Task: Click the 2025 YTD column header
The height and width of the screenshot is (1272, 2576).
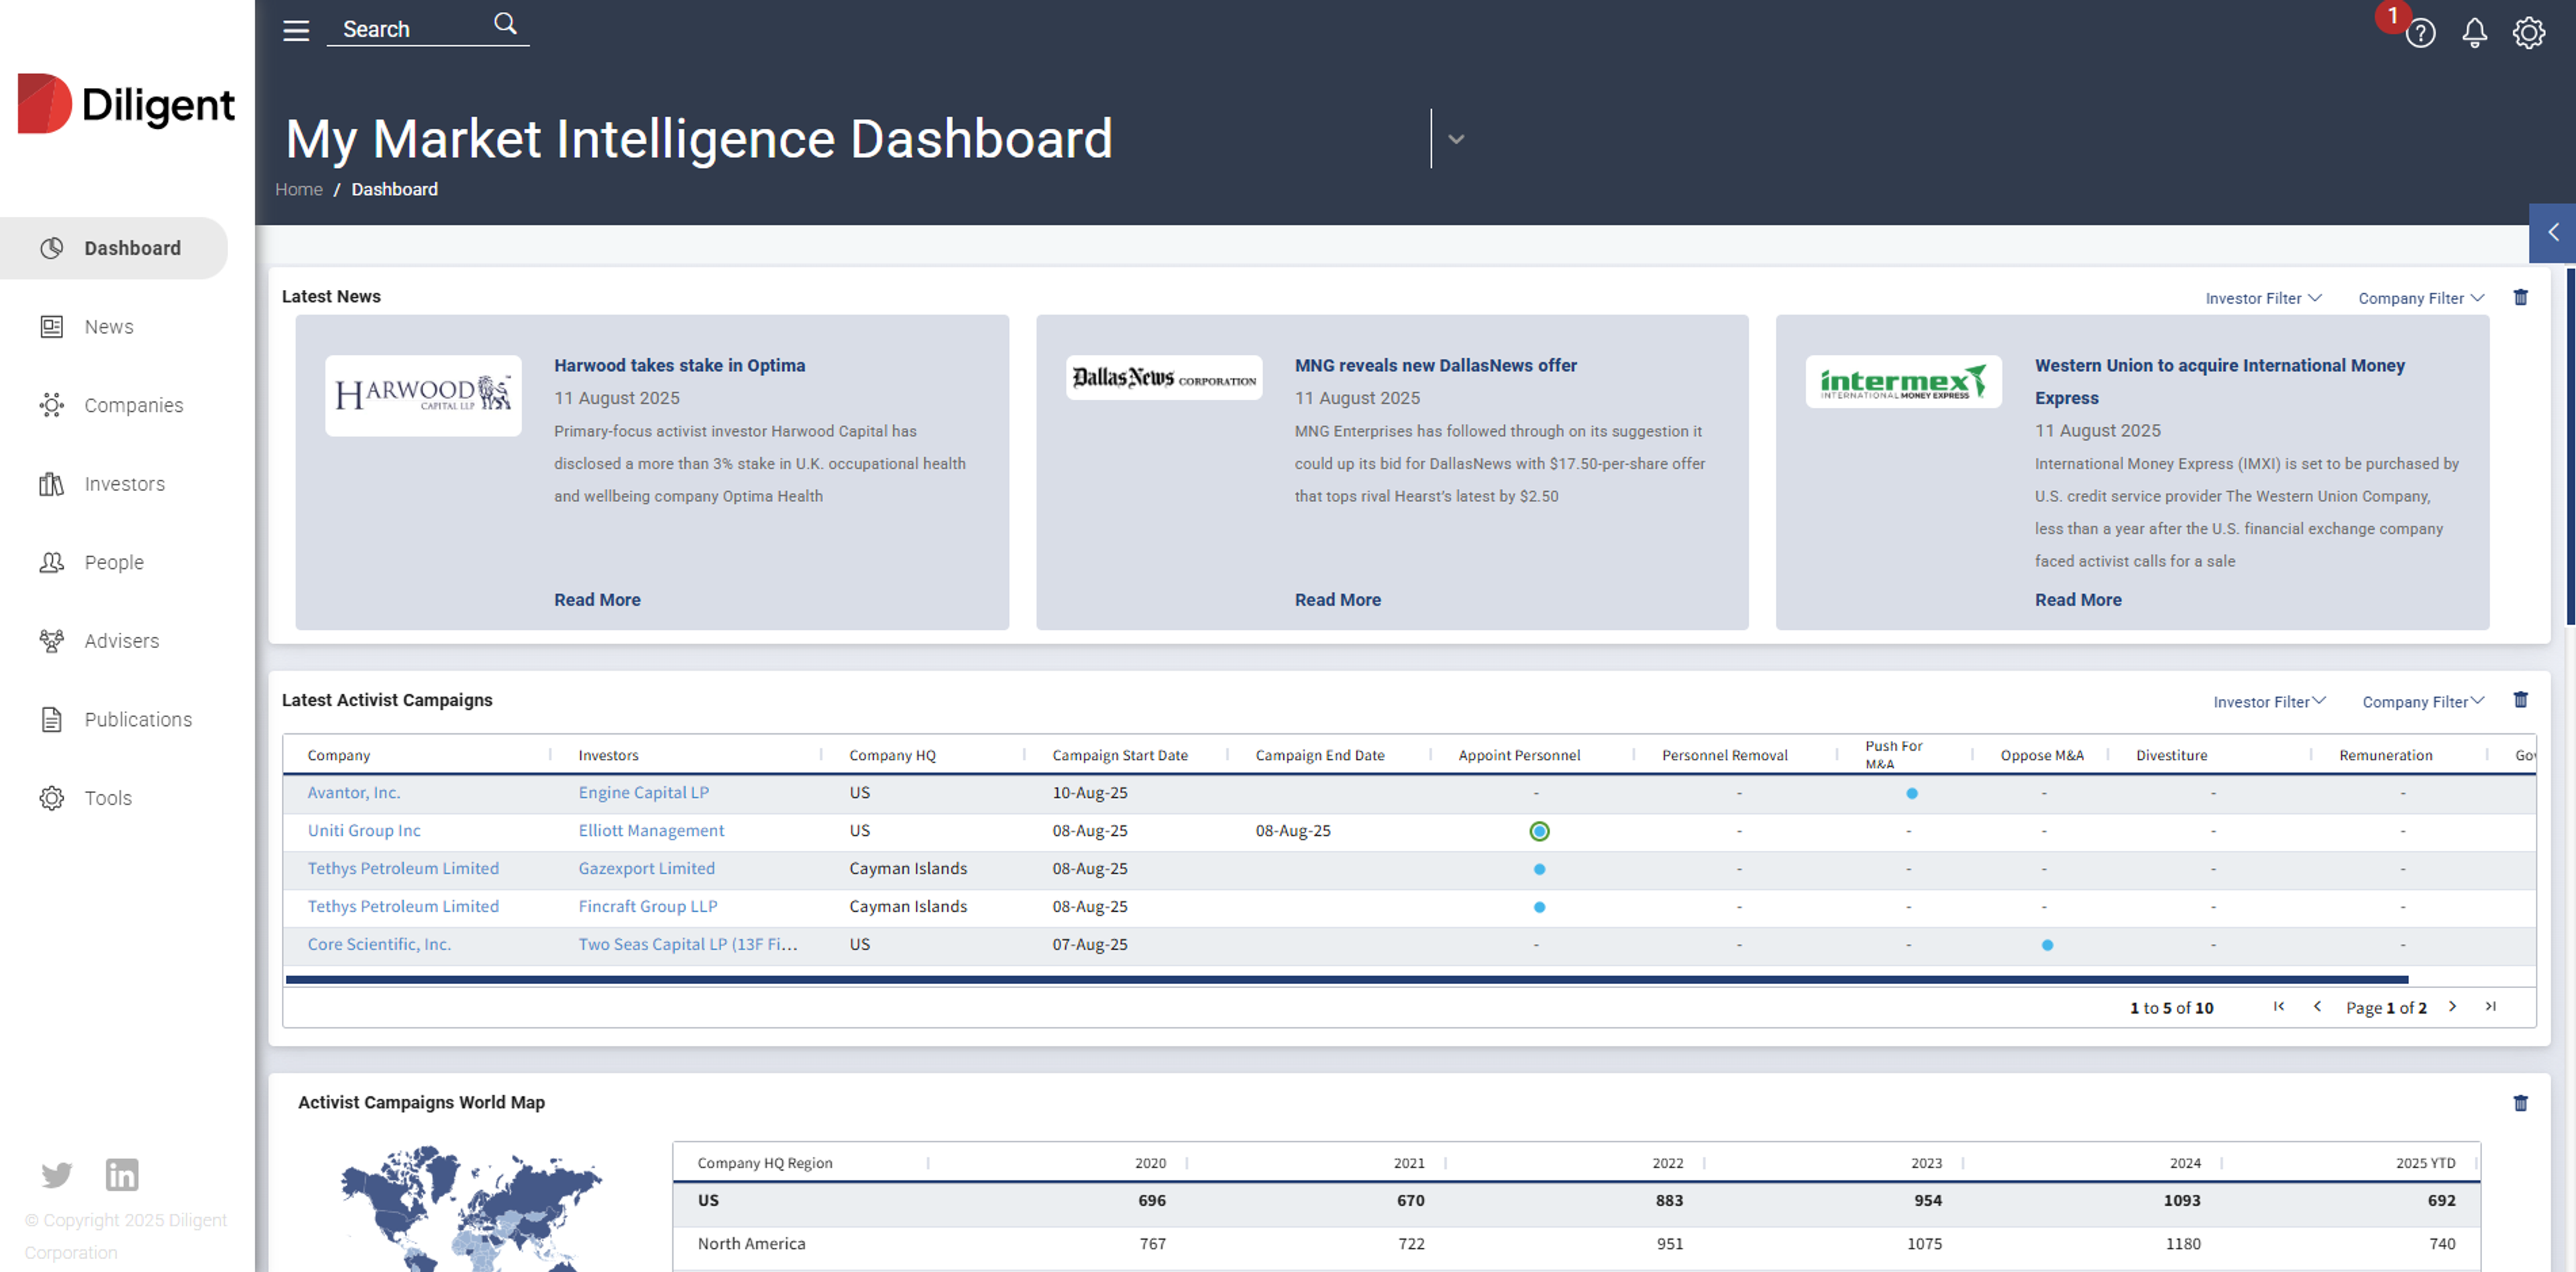Action: (x=2425, y=1163)
